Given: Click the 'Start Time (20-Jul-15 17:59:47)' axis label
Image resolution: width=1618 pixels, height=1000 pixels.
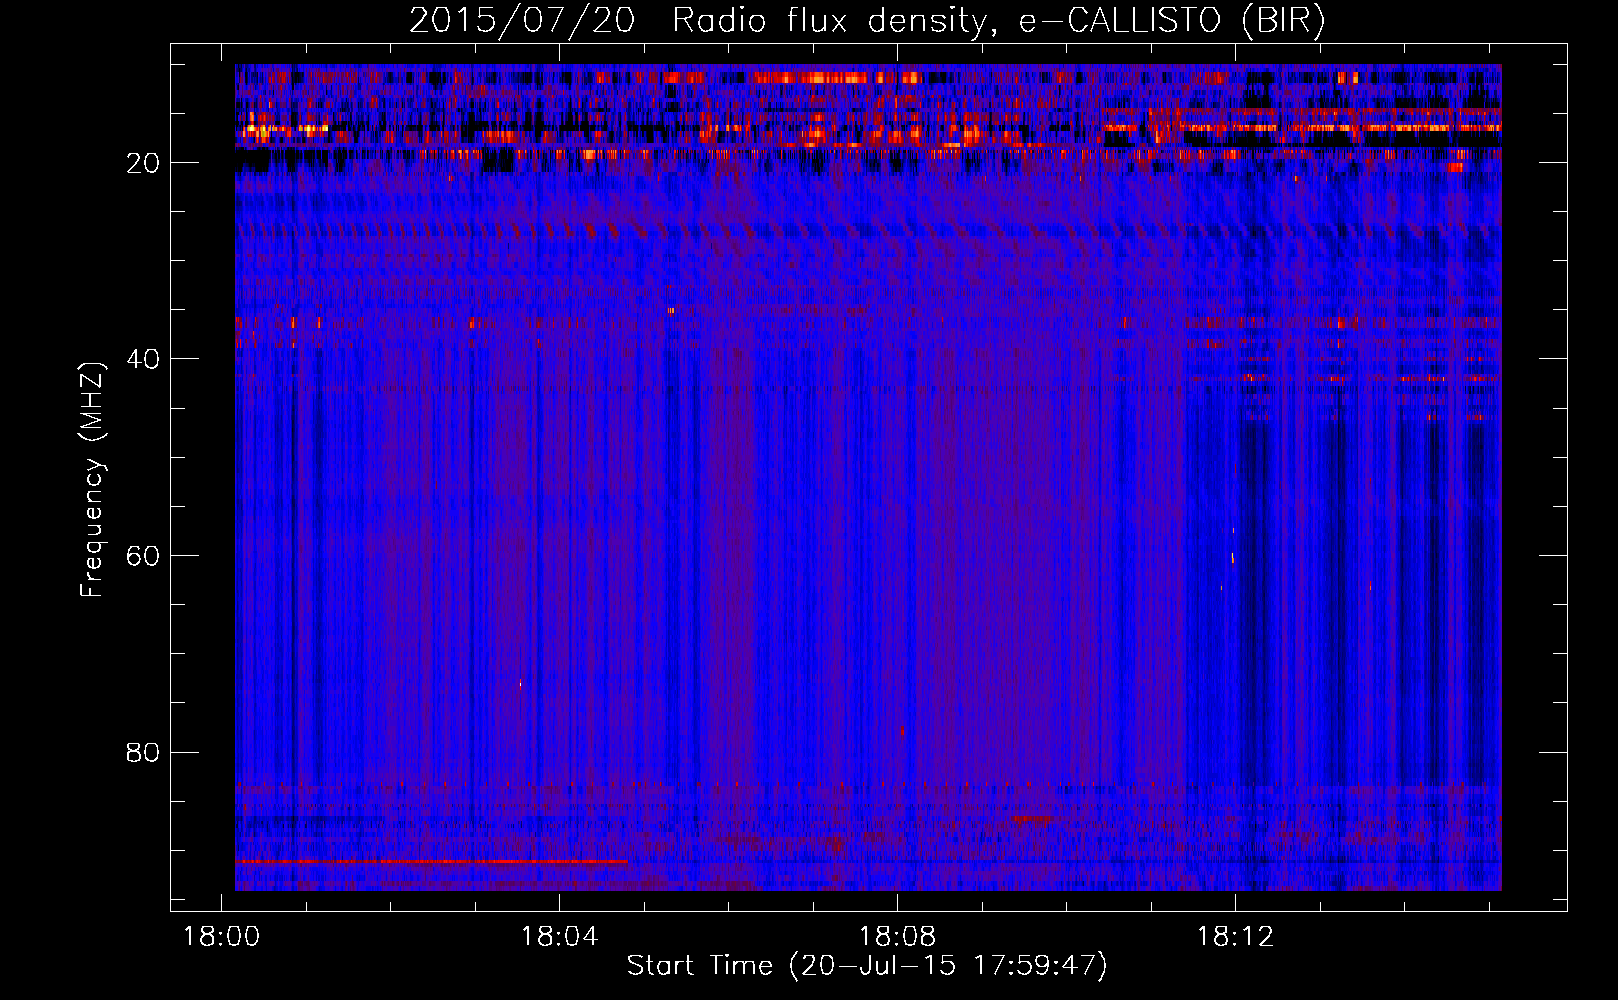Looking at the screenshot, I should click(867, 966).
